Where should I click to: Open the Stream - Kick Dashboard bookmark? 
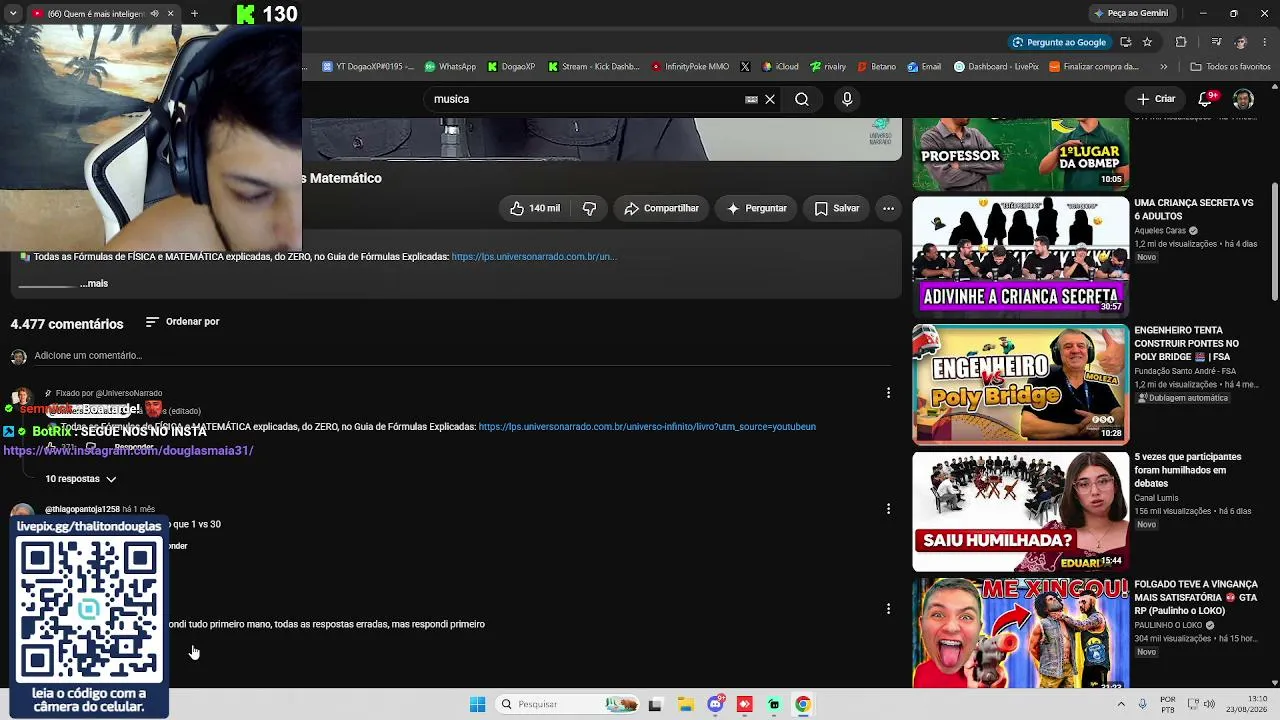(593, 67)
